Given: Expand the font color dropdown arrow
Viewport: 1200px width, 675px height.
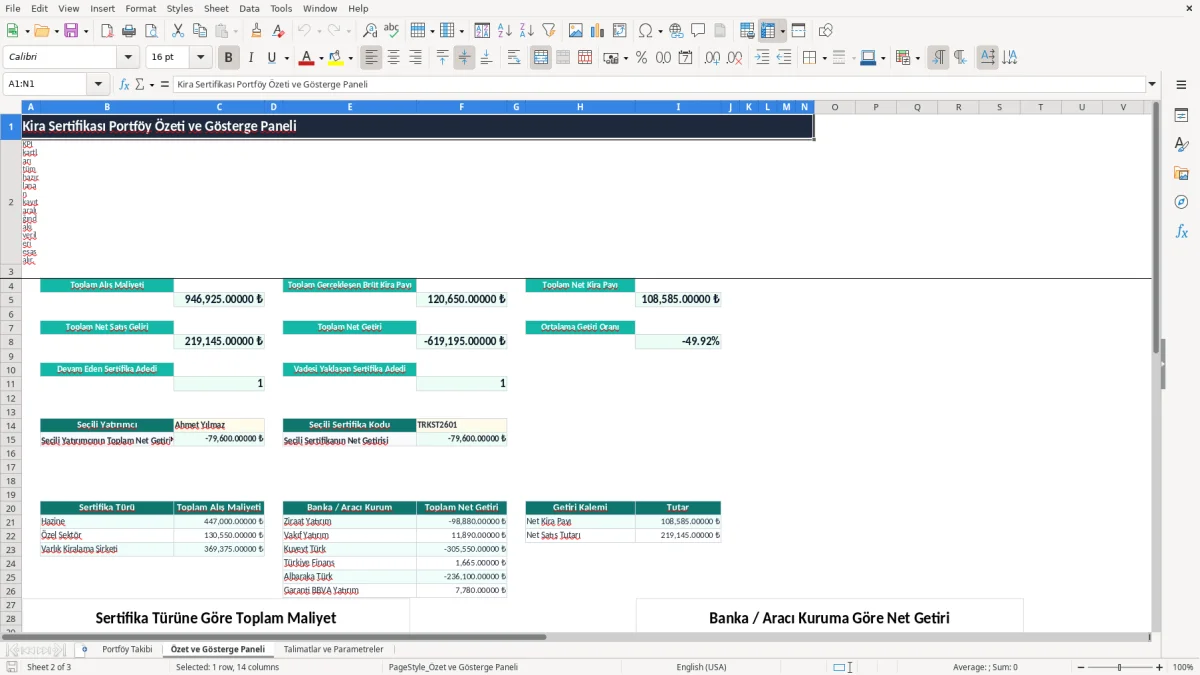Looking at the screenshot, I should click(x=321, y=58).
